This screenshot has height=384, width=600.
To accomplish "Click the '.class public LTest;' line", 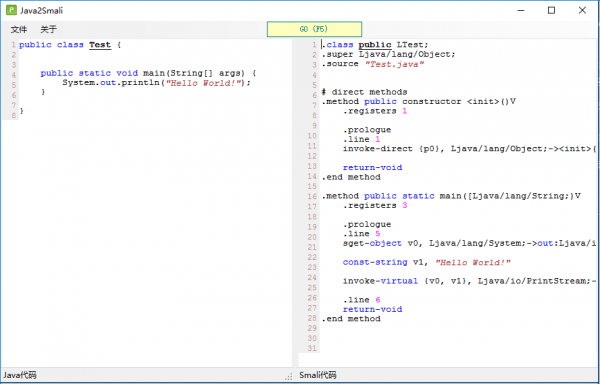I will click(x=375, y=45).
